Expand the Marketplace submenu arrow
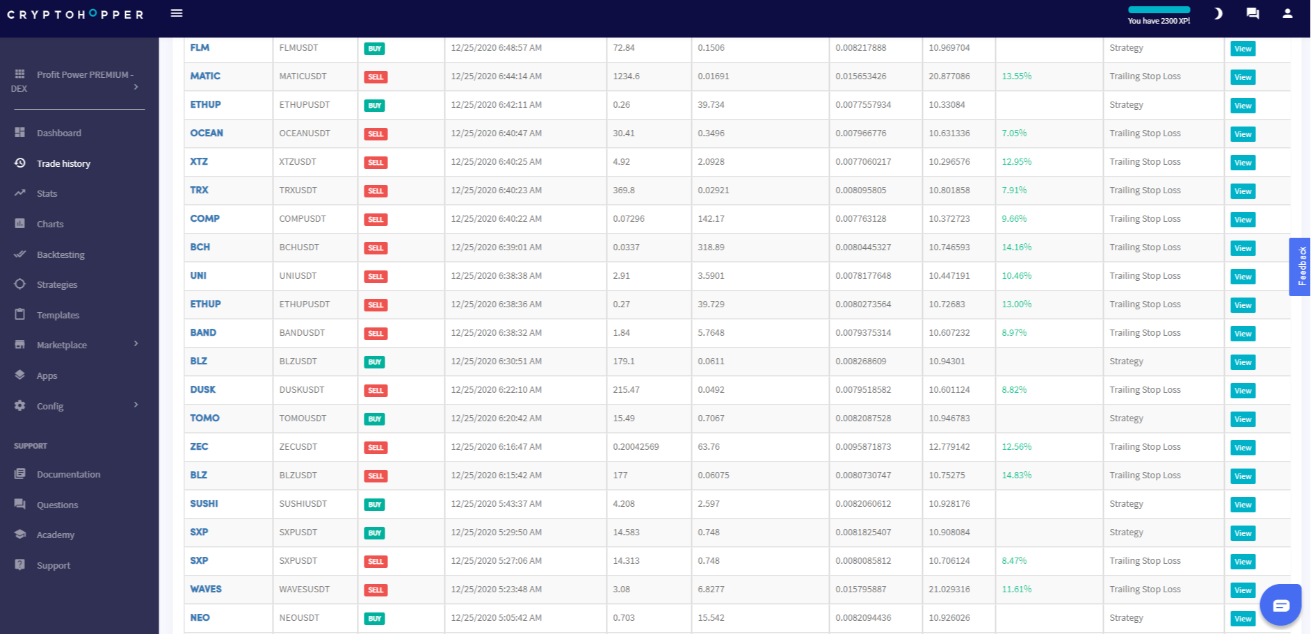The image size is (1311, 634). pyautogui.click(x=135, y=344)
